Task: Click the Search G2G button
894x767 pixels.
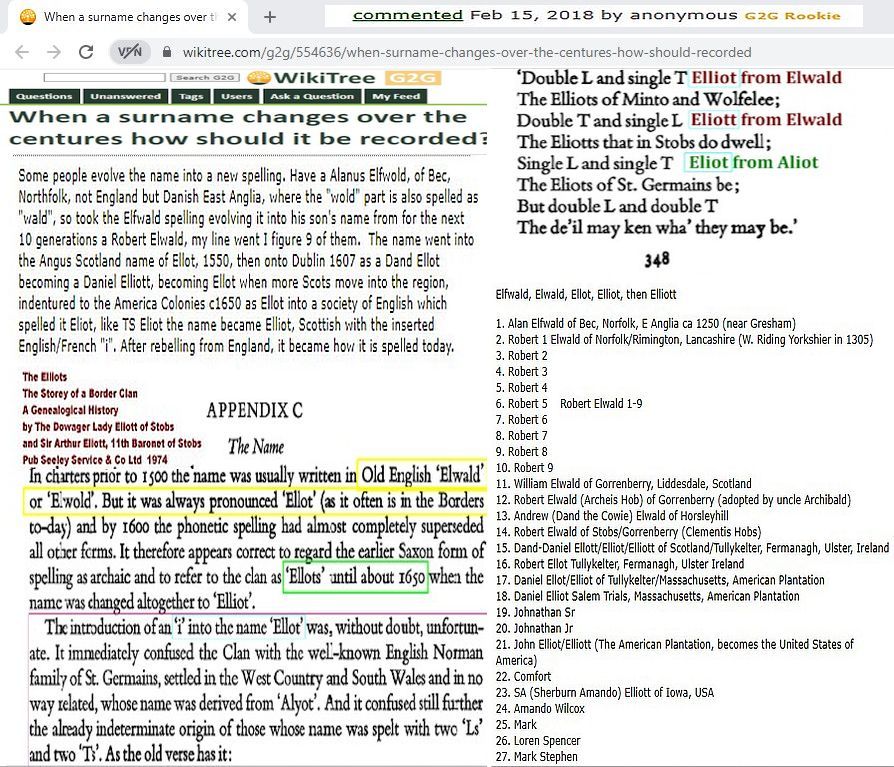Action: point(205,78)
